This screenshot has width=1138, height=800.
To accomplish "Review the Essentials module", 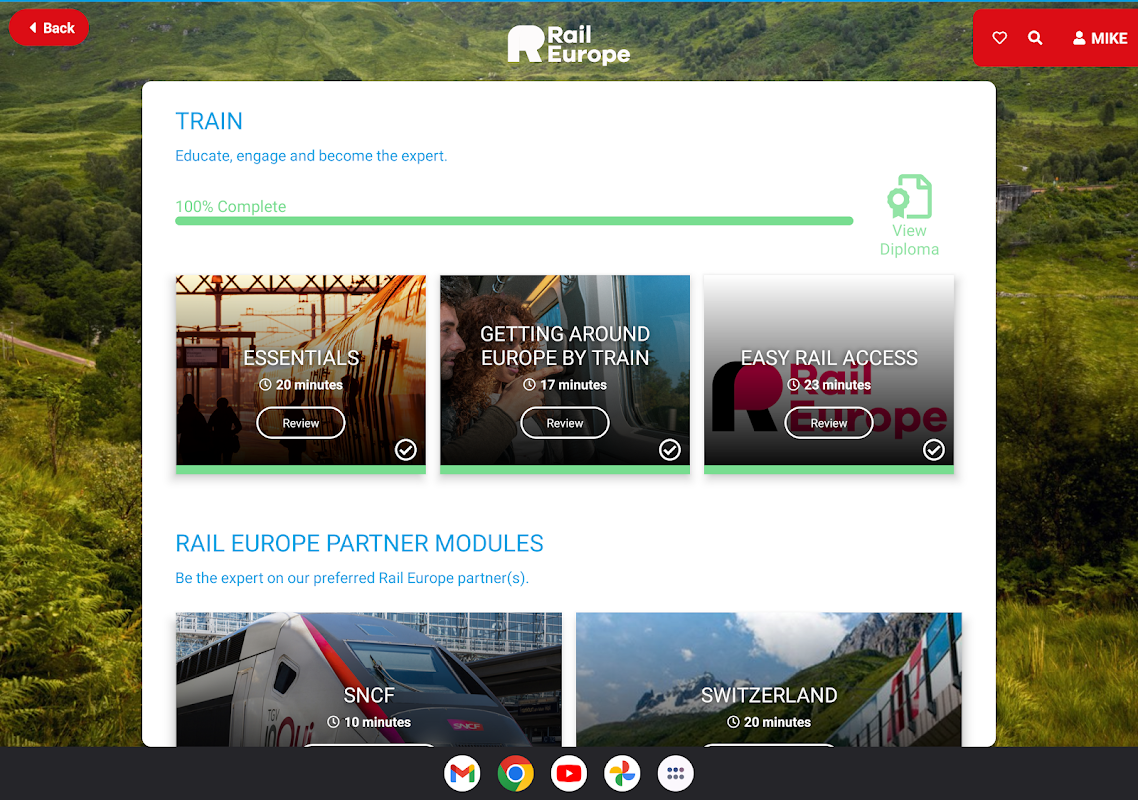I will pyautogui.click(x=300, y=423).
